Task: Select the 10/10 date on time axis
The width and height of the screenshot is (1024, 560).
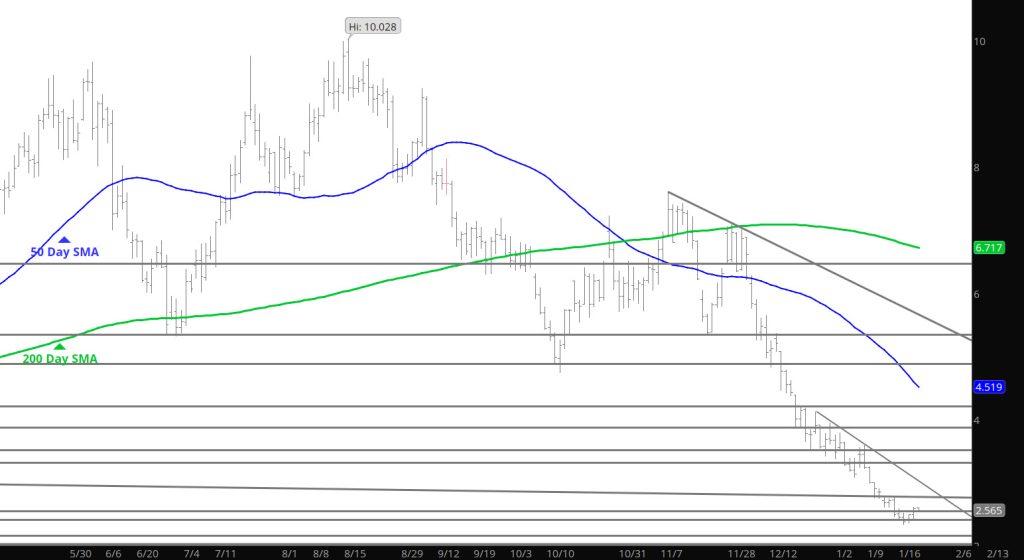Action: (x=556, y=552)
